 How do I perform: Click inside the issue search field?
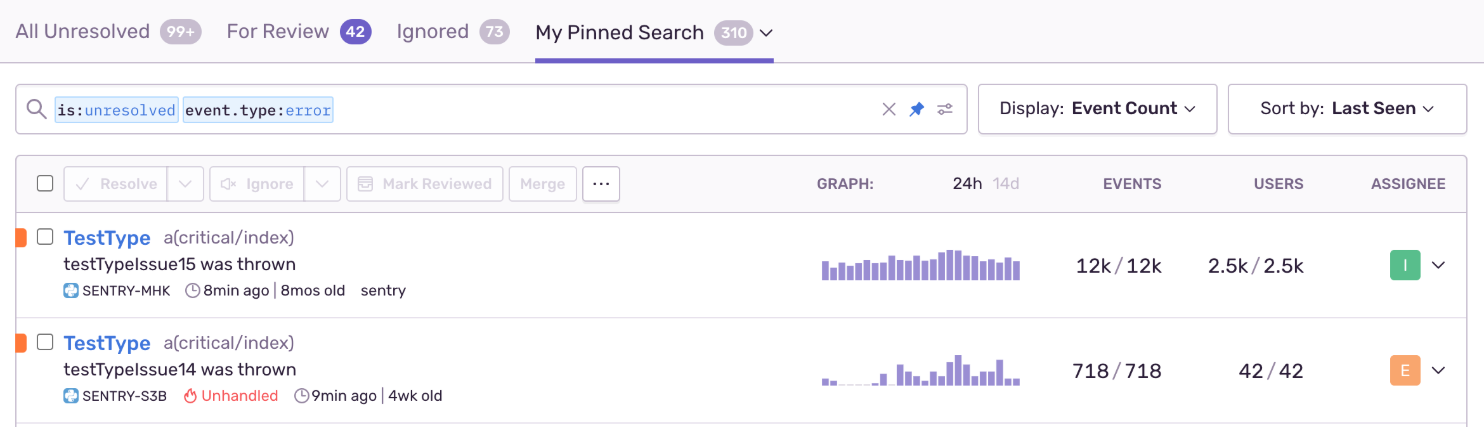pyautogui.click(x=600, y=109)
